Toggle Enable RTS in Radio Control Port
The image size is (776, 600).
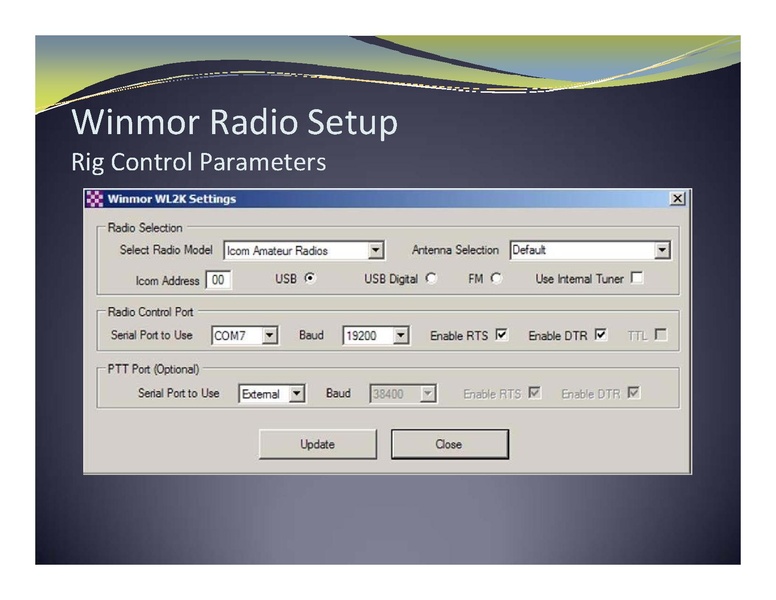[501, 335]
